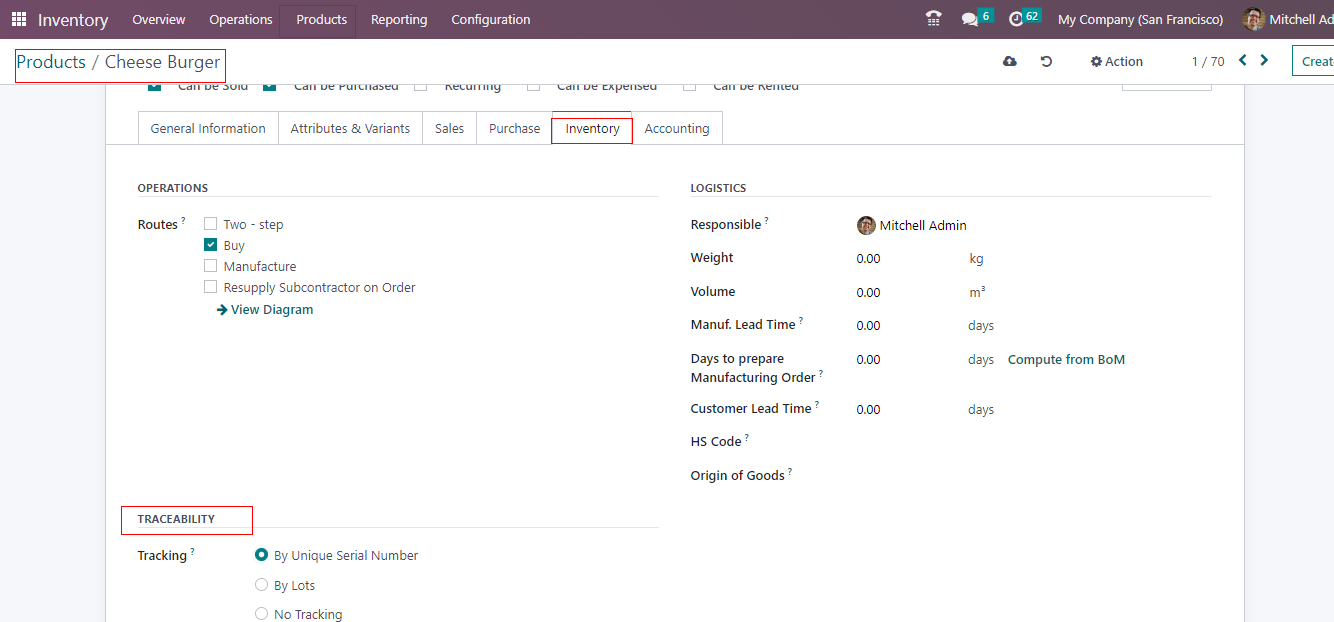Go to next record arrow
1334x622 pixels.
(1264, 61)
